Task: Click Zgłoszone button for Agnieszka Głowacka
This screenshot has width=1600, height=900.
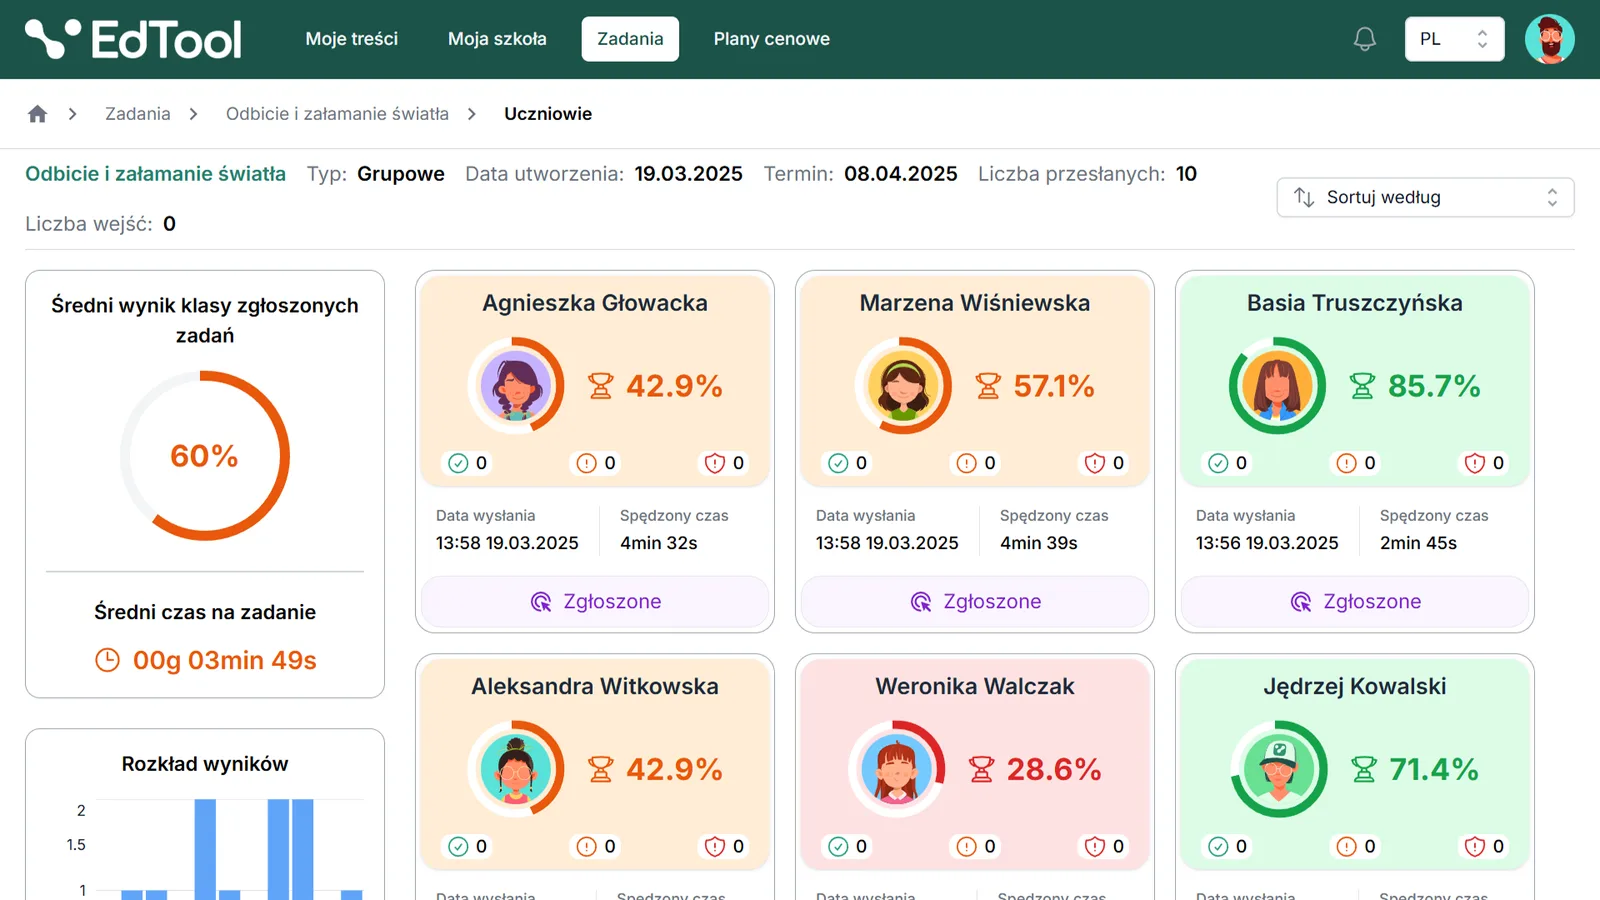Action: (595, 602)
